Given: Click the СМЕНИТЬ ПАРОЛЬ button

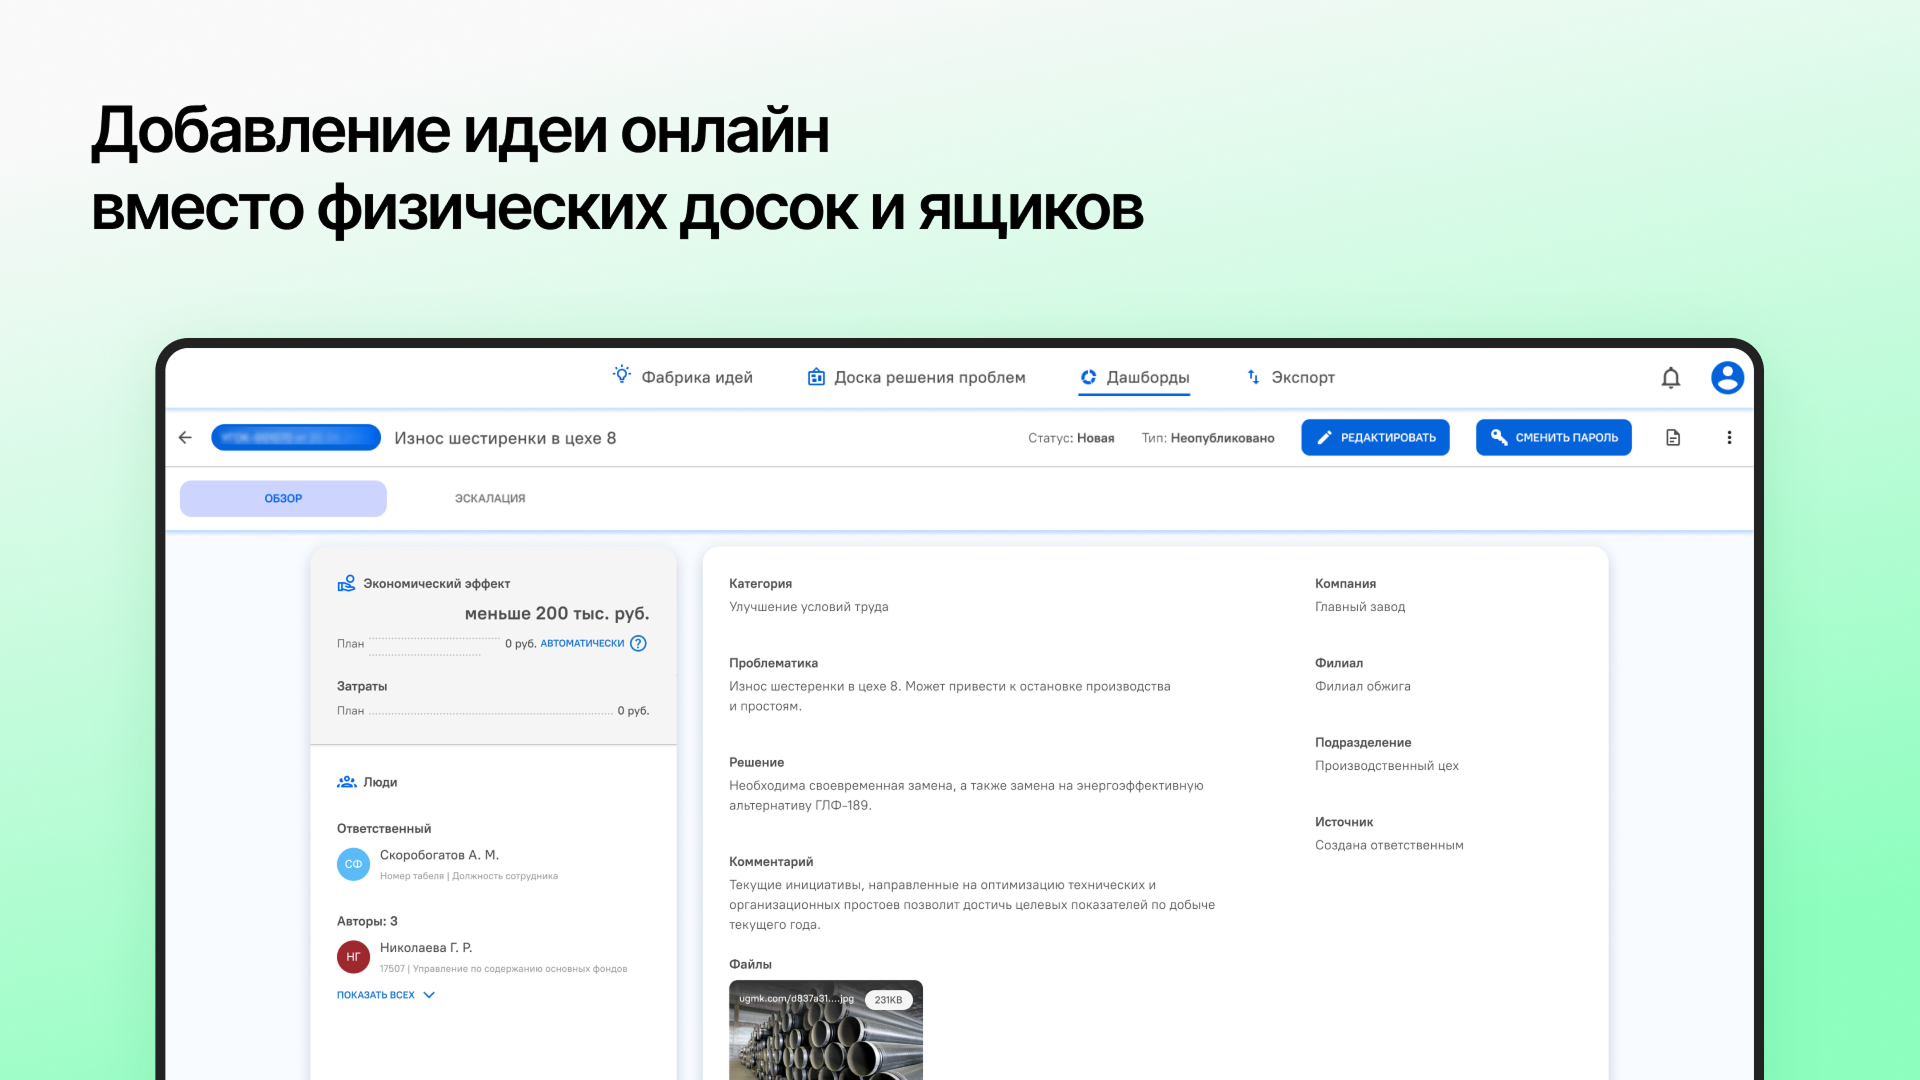Looking at the screenshot, I should pos(1553,437).
